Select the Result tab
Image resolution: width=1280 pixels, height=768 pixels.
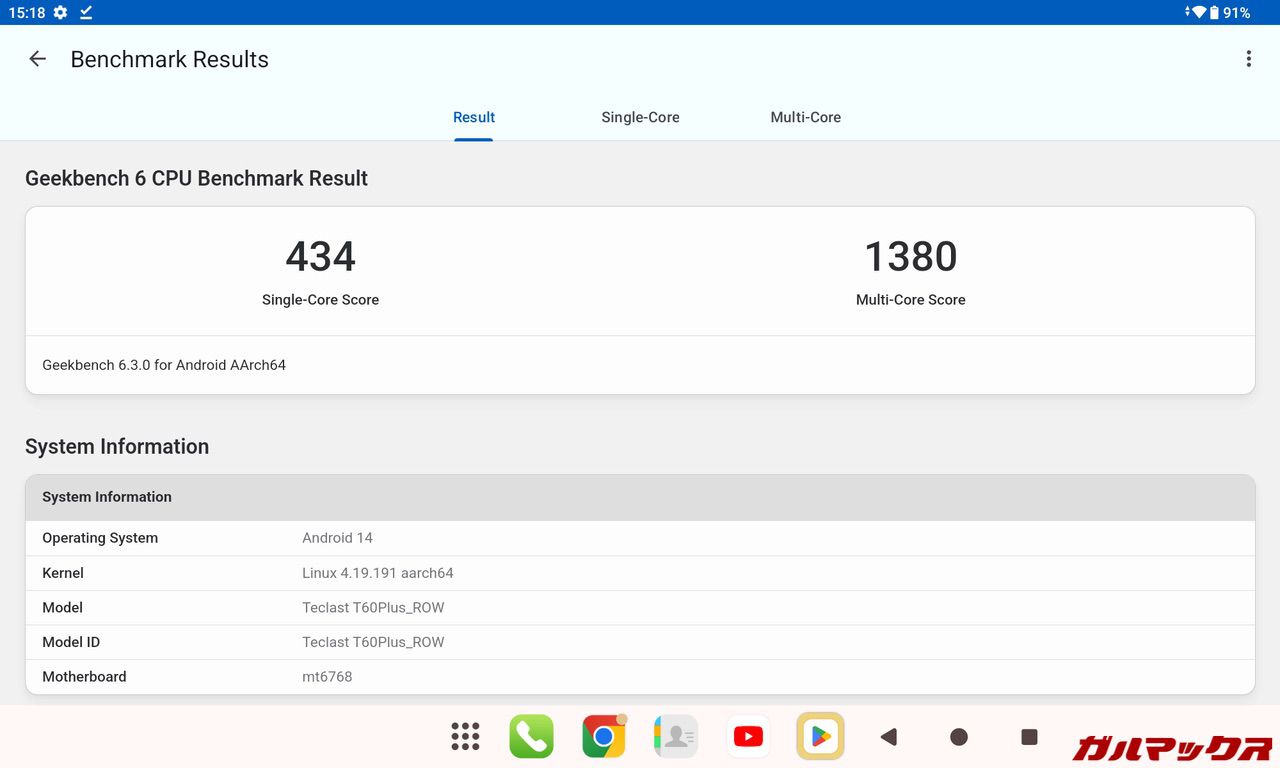pyautogui.click(x=474, y=117)
